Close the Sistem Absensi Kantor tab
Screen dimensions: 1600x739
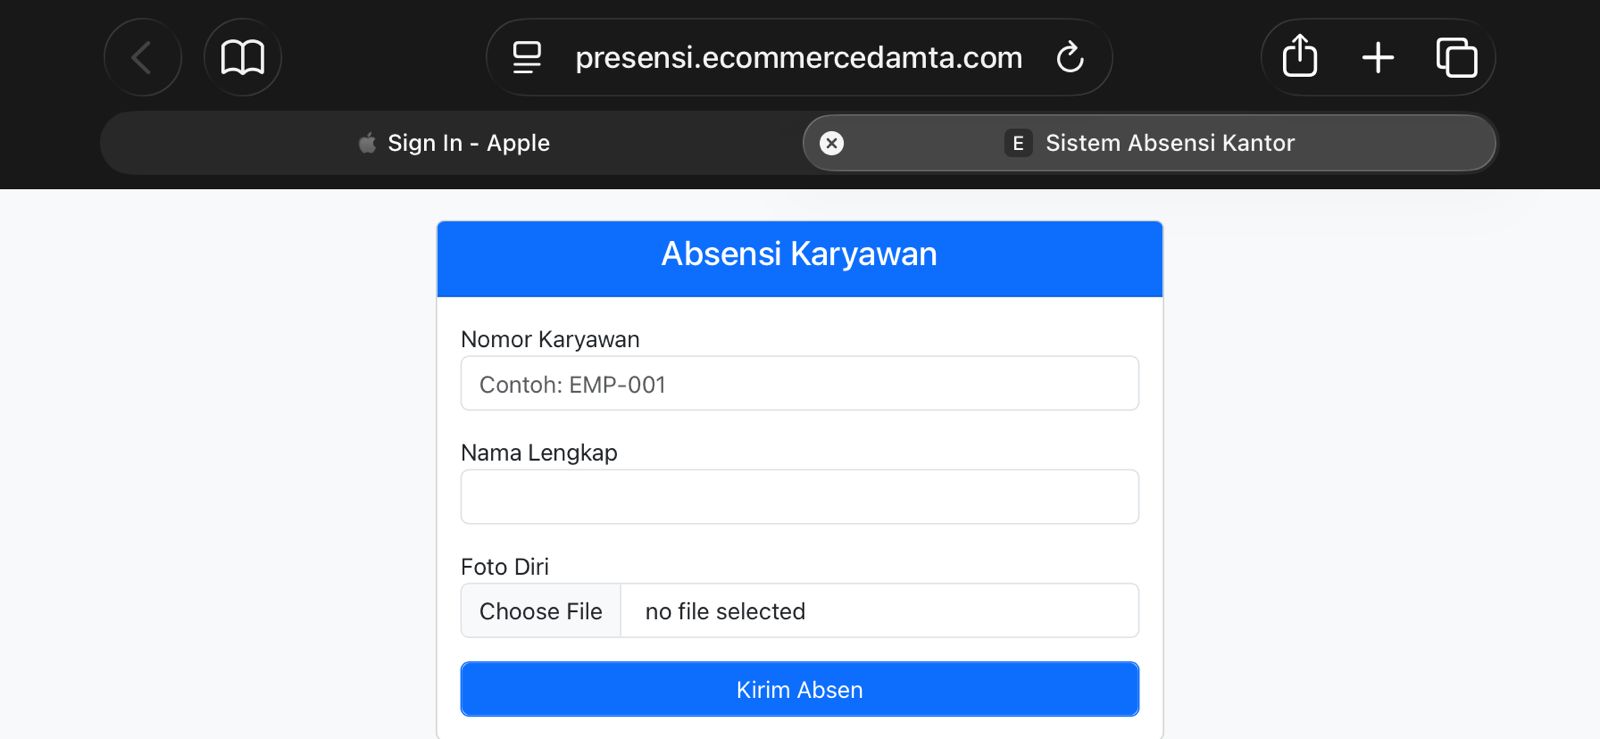point(831,143)
